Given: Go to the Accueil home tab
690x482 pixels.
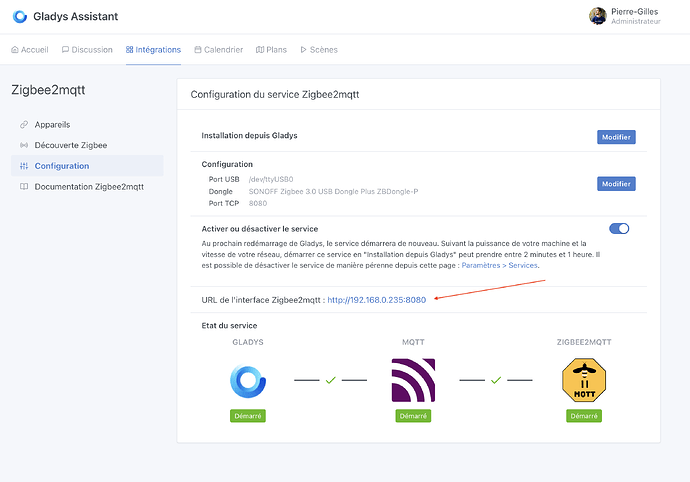Looking at the screenshot, I should (29, 49).
